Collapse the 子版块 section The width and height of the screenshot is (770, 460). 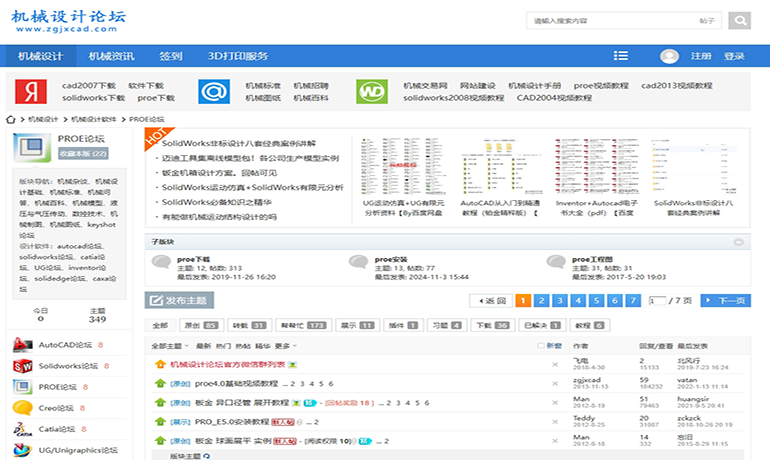click(738, 242)
